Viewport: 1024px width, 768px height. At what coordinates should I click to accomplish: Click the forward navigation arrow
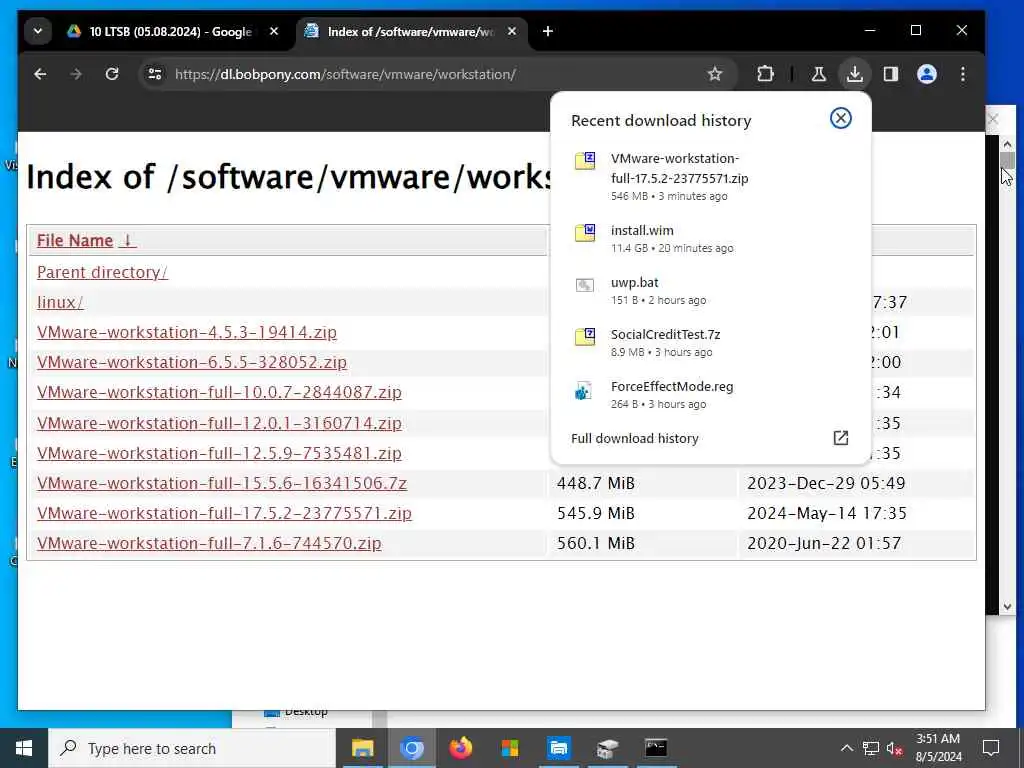(x=76, y=74)
